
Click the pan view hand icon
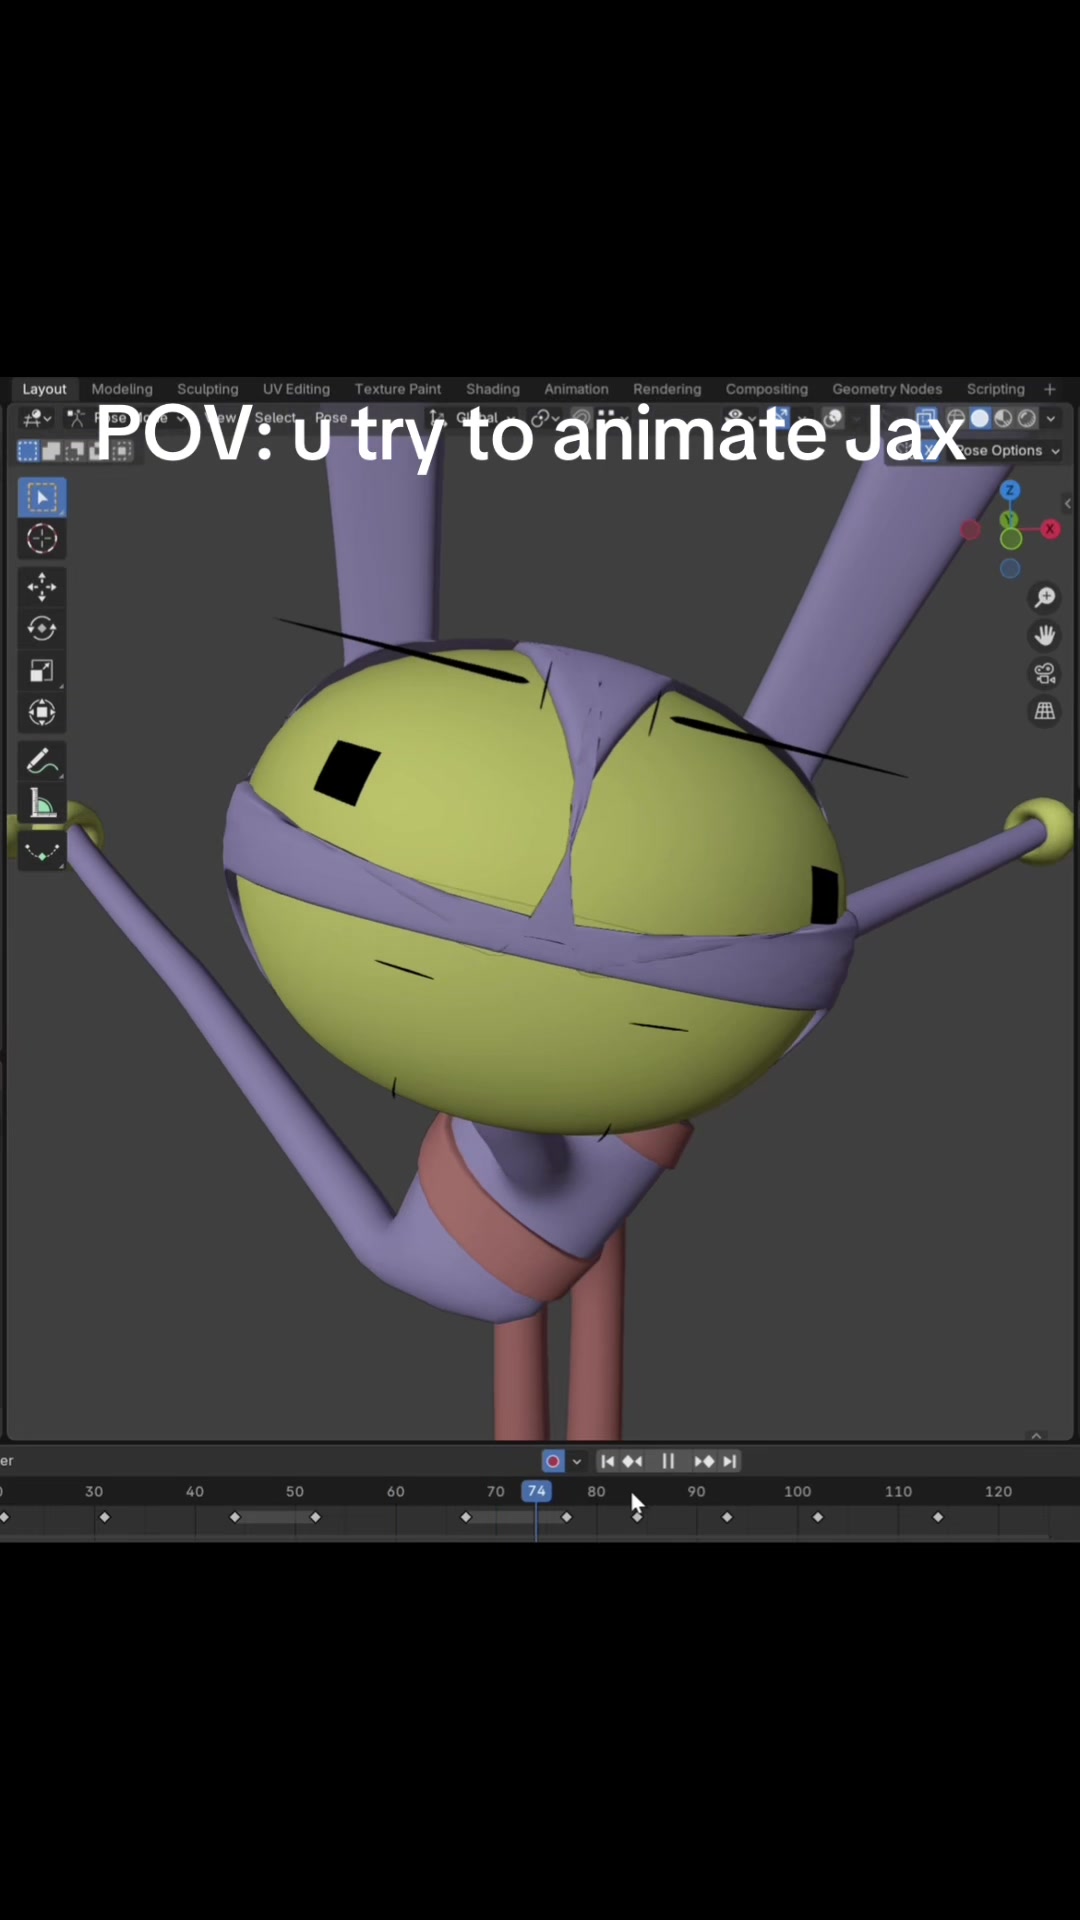1045,635
